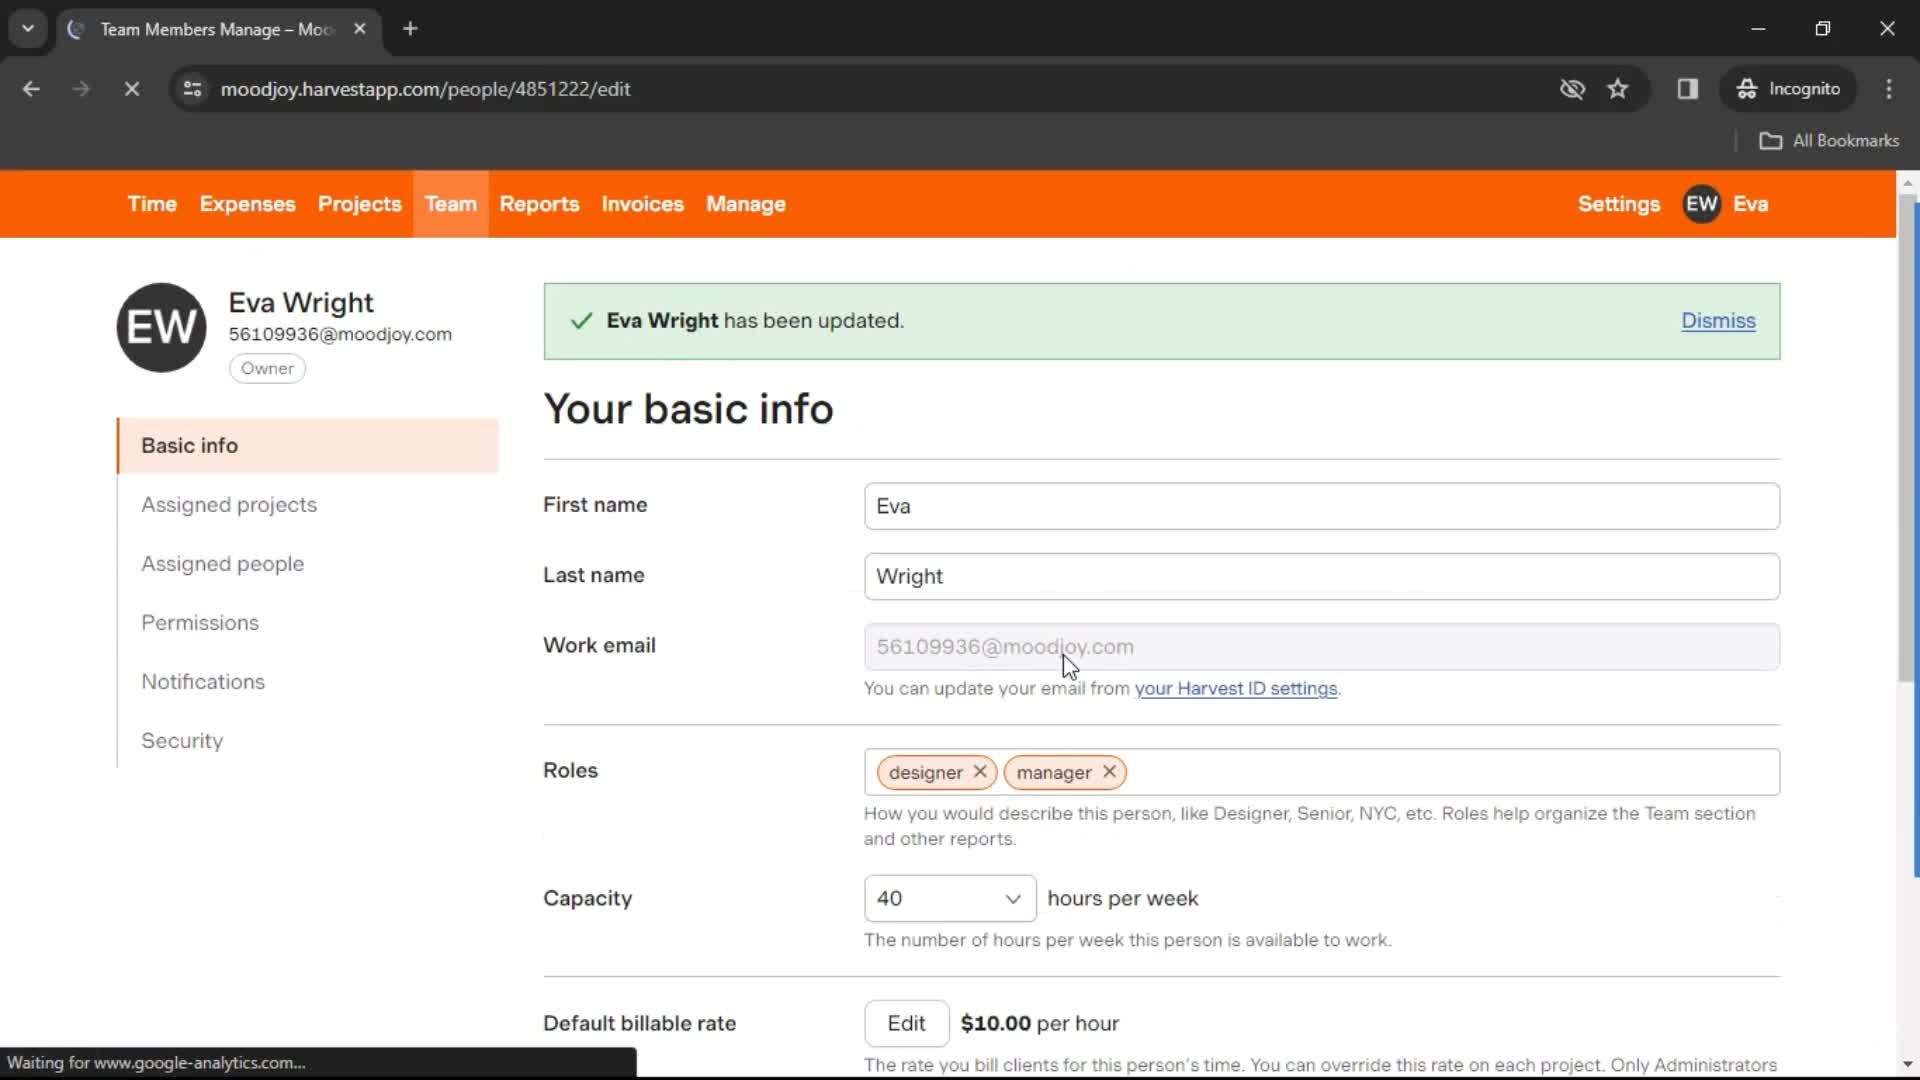Click the Time navigation menu item

pos(152,203)
